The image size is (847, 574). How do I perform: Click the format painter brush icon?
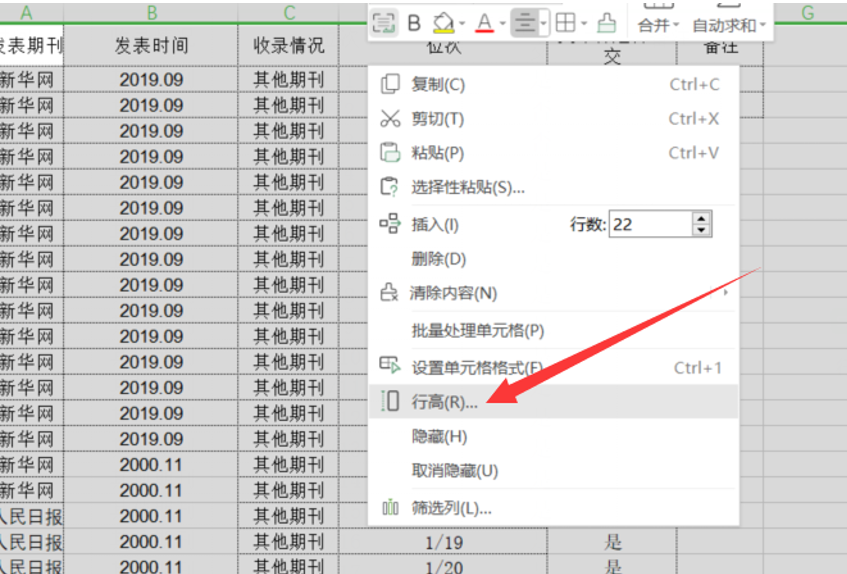tap(607, 23)
